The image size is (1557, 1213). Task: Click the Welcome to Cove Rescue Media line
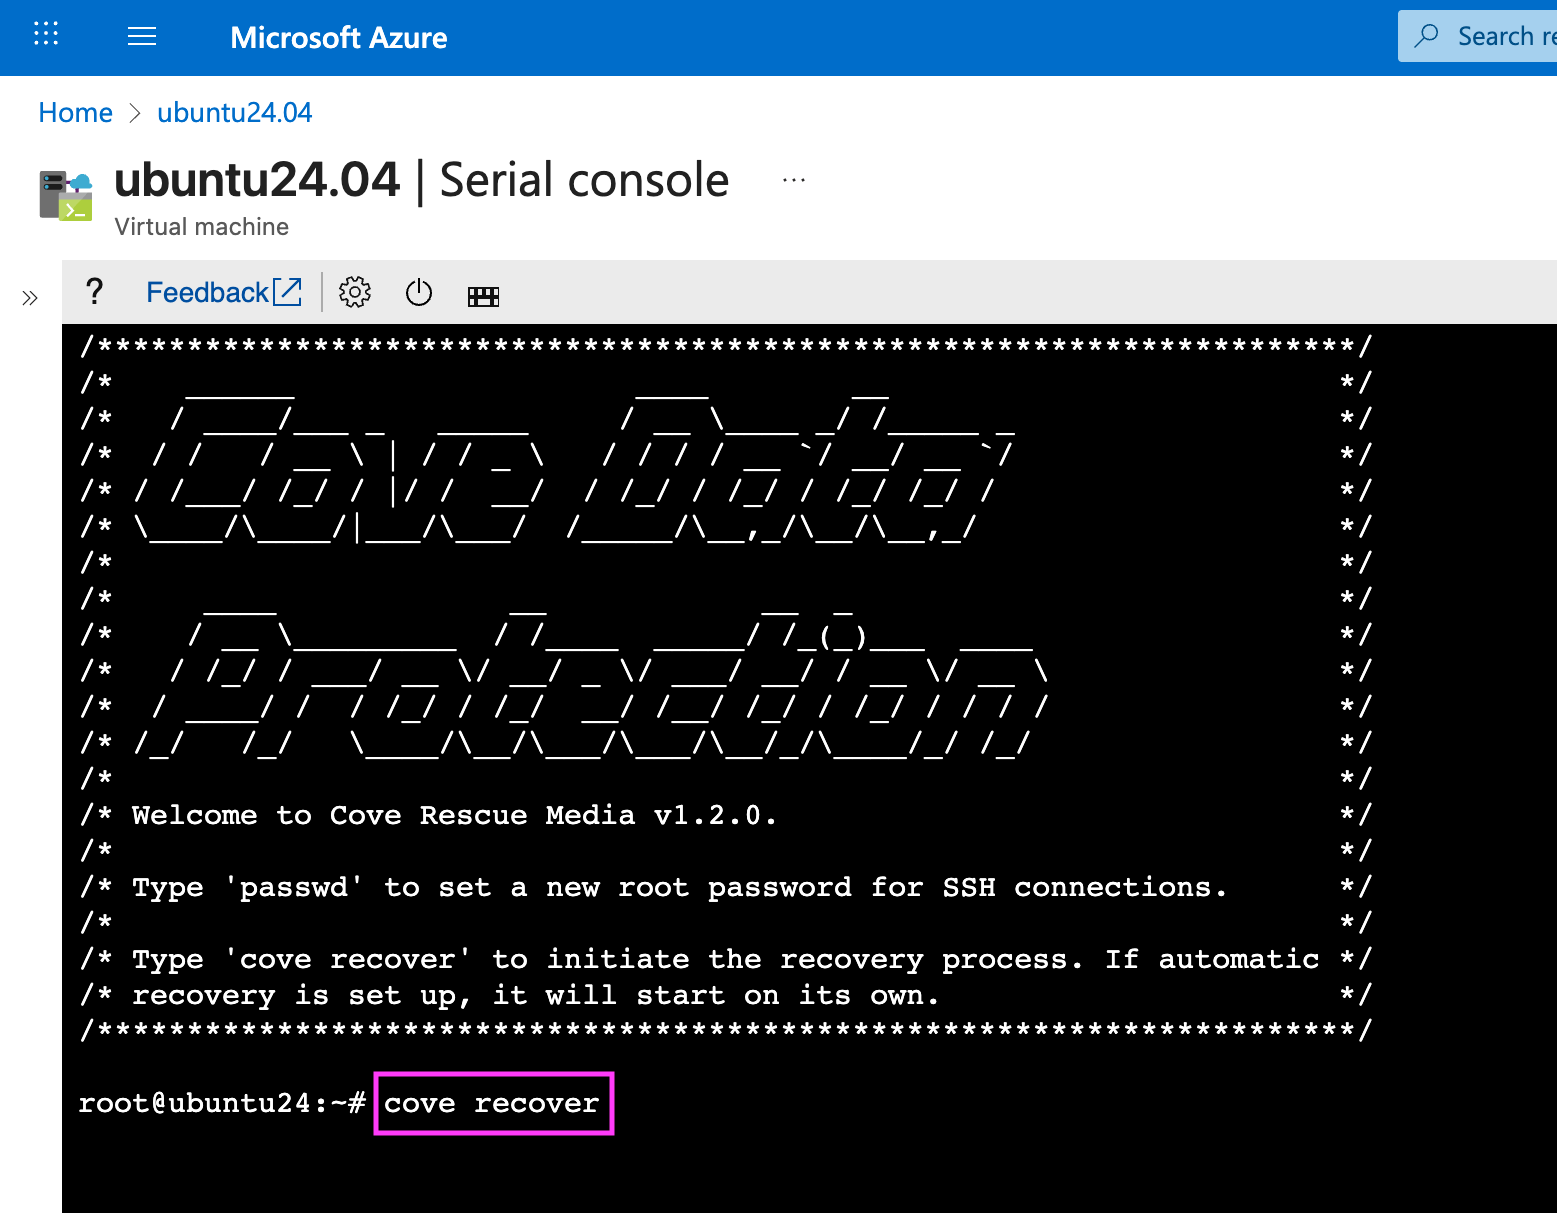(x=453, y=816)
